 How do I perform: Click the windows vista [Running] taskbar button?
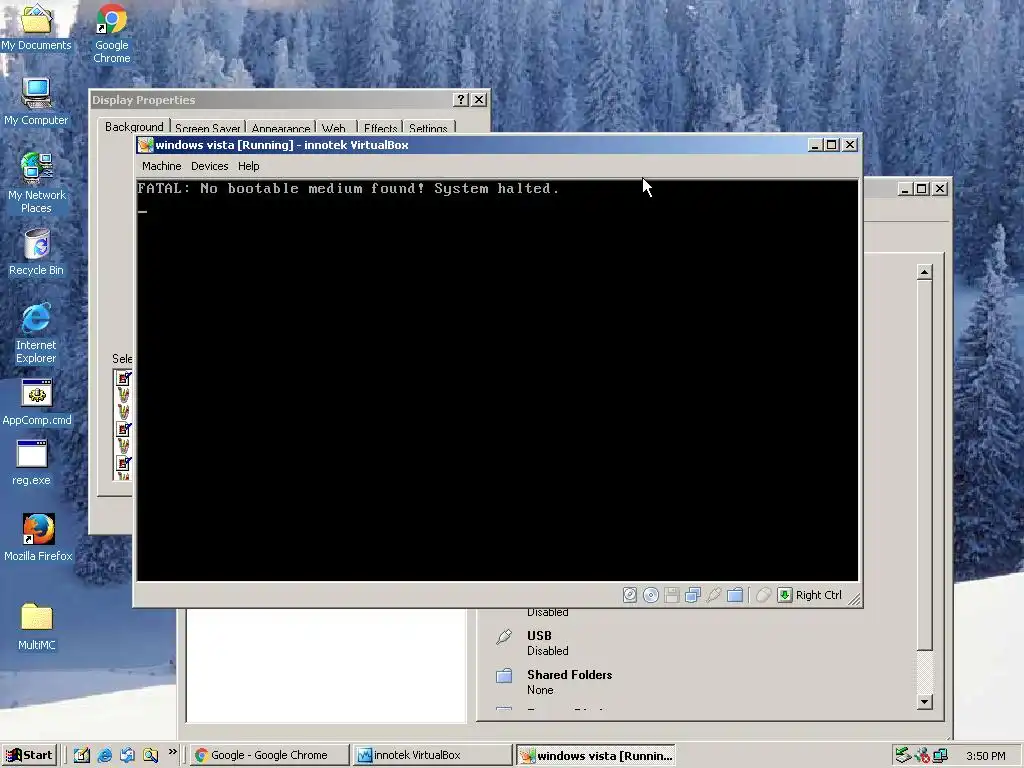596,756
